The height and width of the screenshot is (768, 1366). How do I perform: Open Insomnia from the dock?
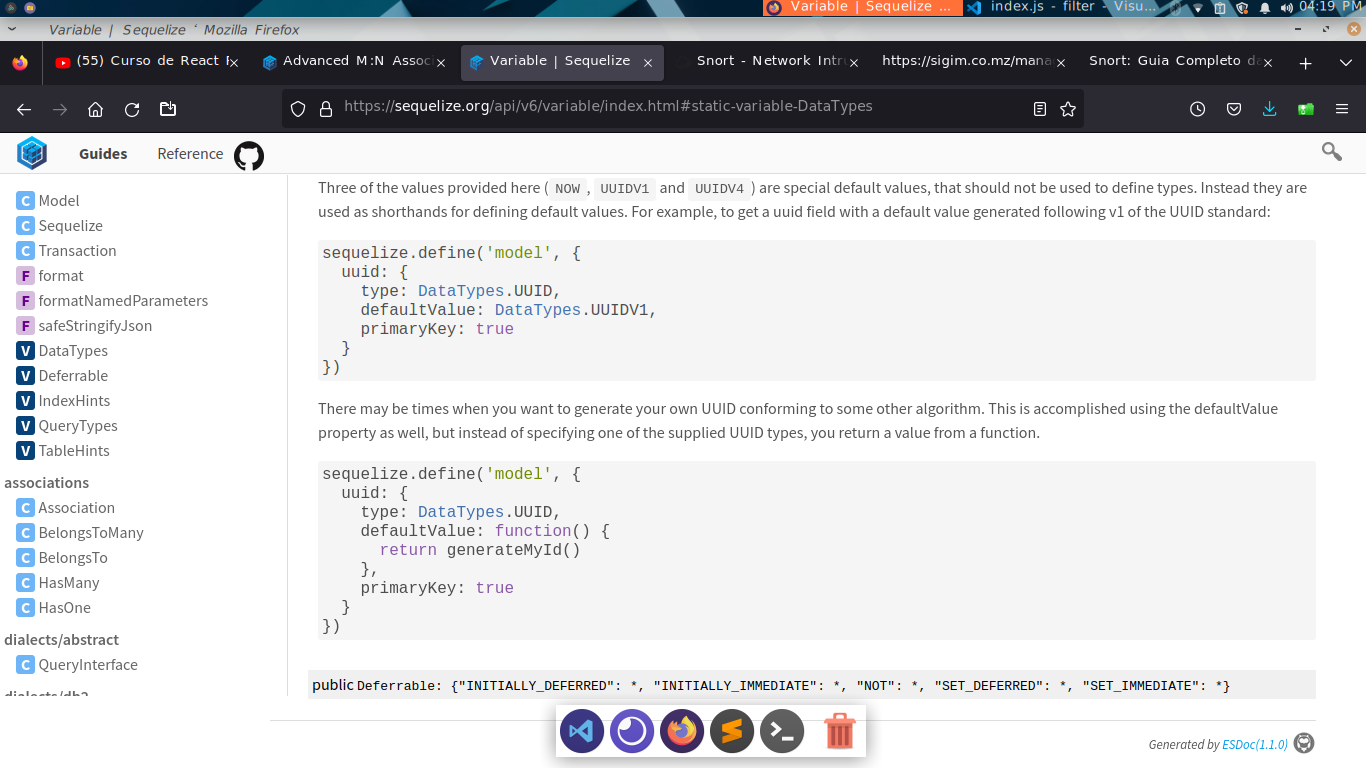[631, 731]
